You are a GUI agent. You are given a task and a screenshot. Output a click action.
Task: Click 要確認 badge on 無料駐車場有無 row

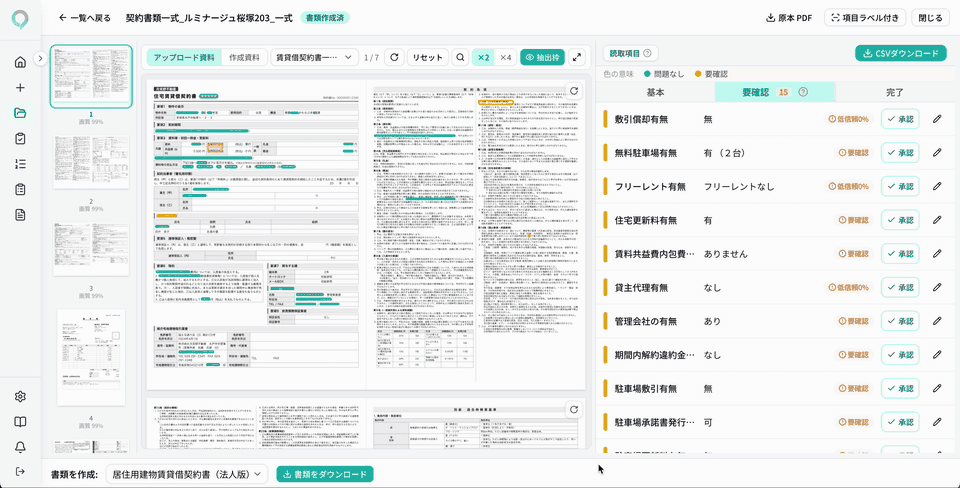[x=853, y=152]
